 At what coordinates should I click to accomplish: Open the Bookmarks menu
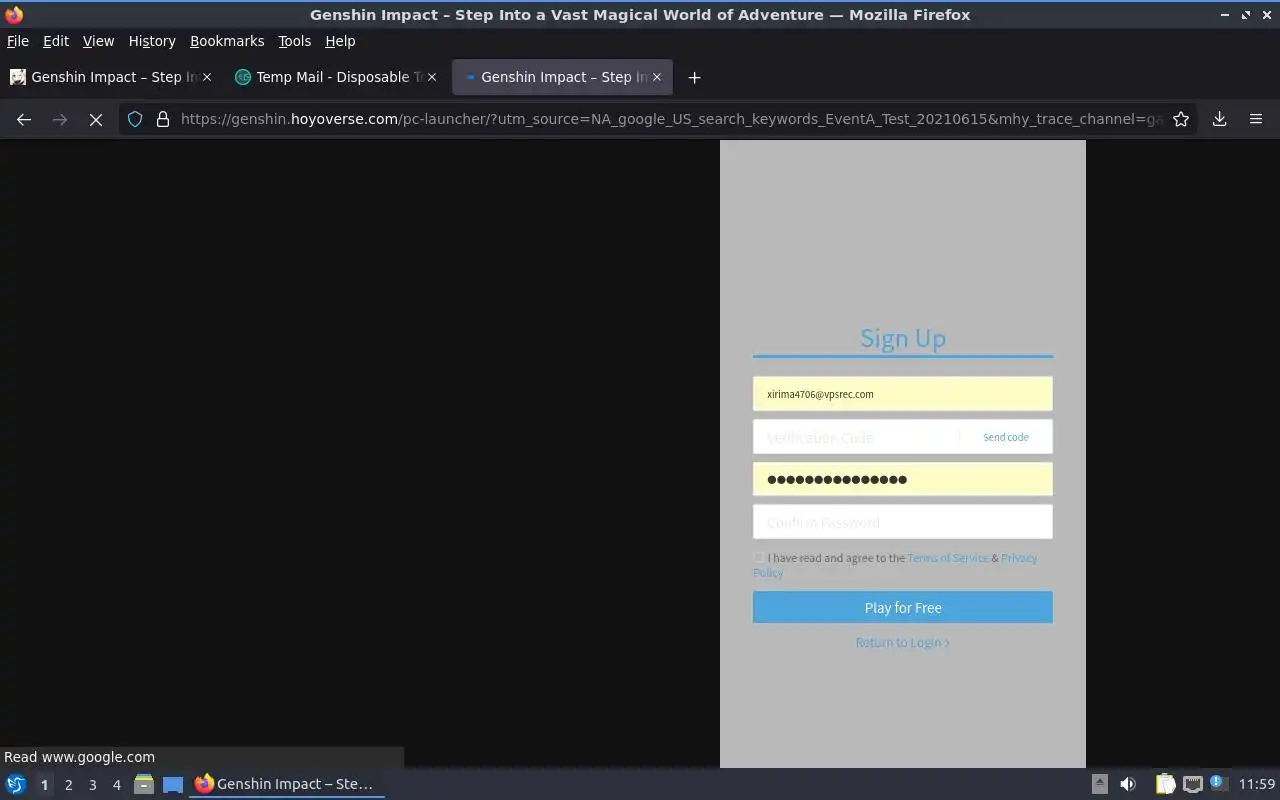tap(227, 41)
